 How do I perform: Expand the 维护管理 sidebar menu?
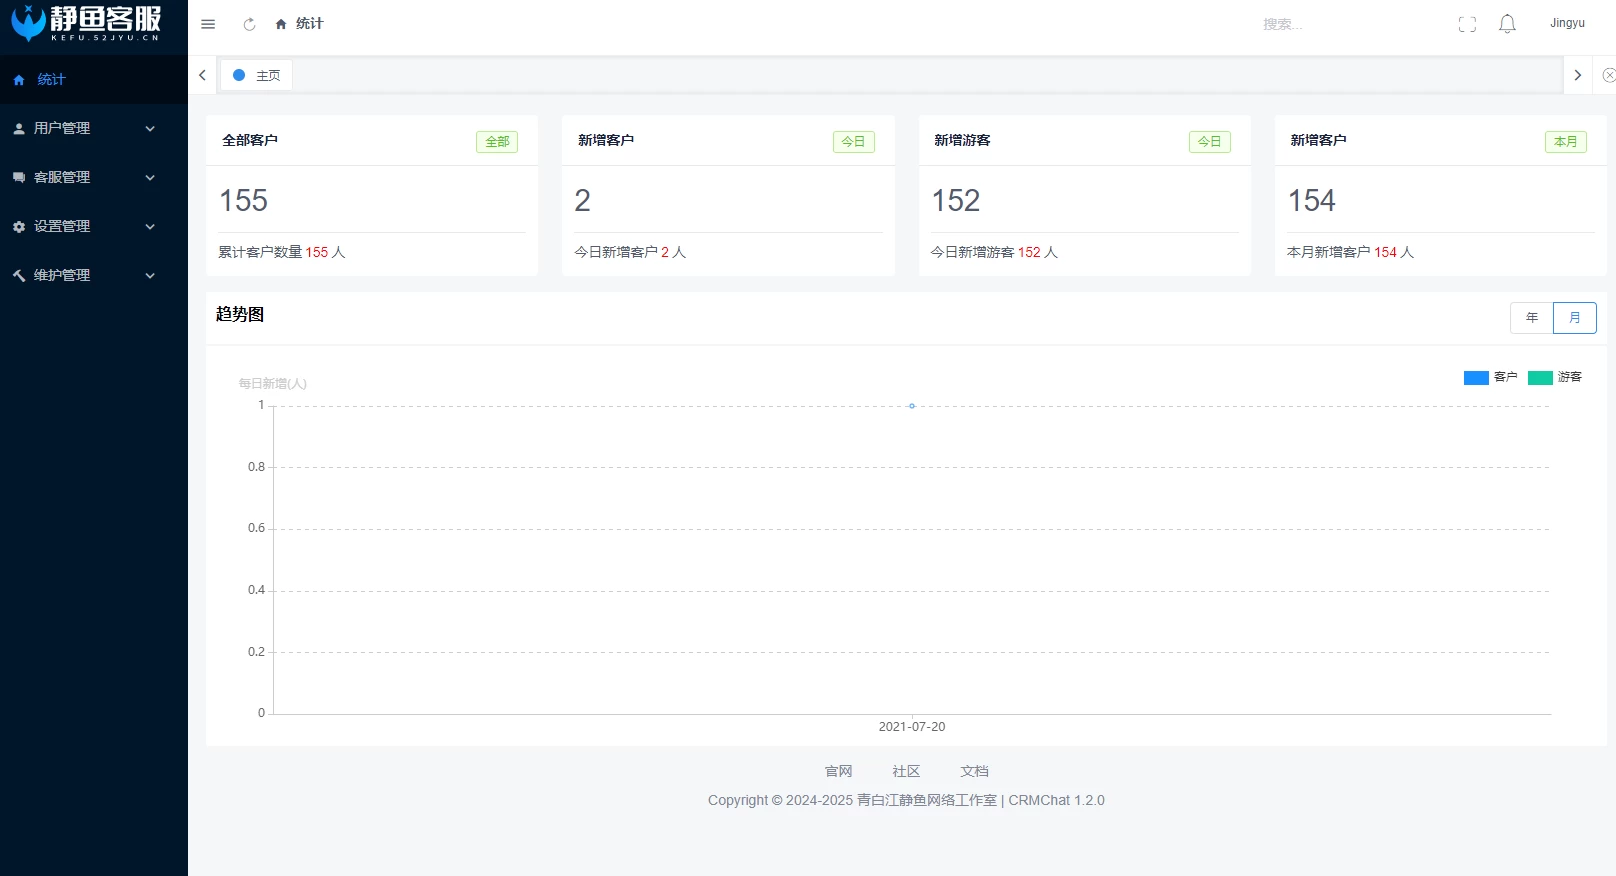click(85, 275)
